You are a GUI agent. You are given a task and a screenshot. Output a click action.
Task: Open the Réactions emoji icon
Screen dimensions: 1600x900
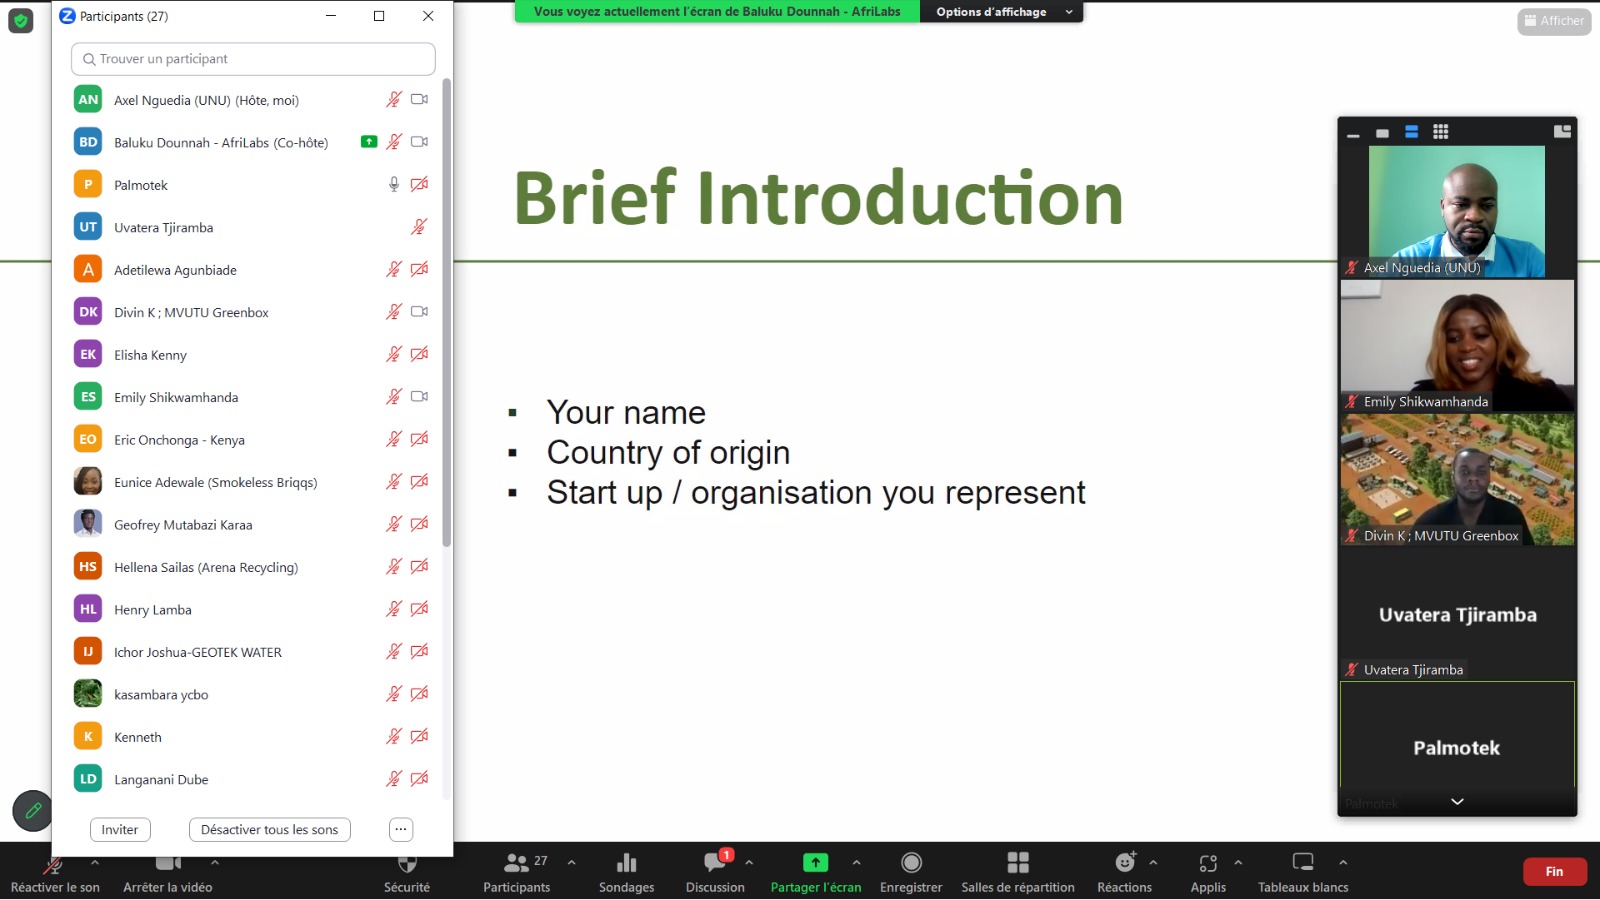(x=1124, y=863)
